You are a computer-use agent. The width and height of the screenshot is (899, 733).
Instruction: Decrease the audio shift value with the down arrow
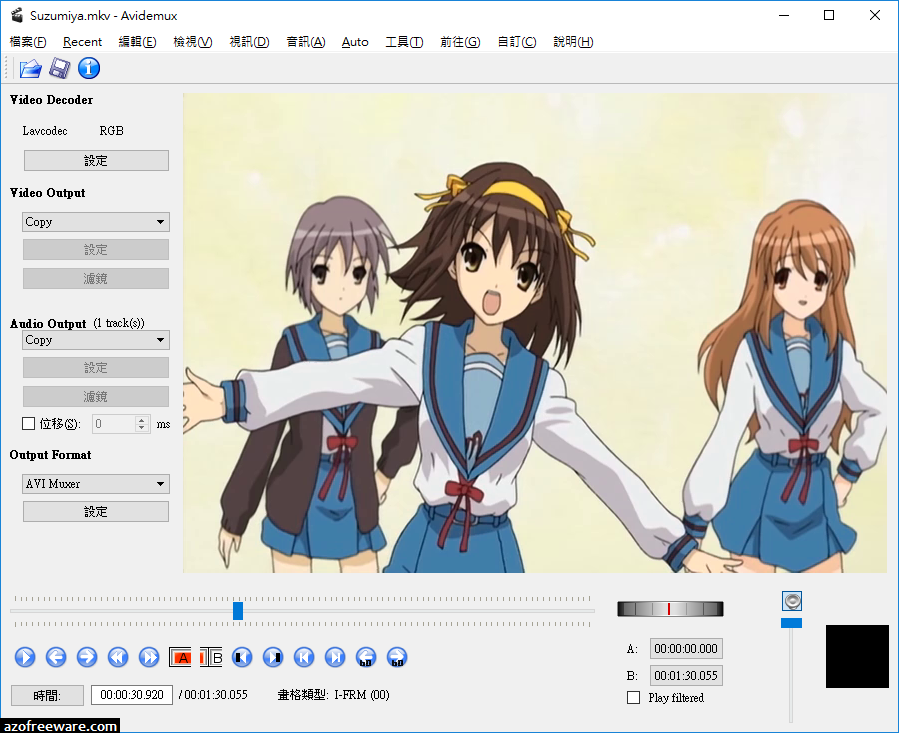pos(142,428)
